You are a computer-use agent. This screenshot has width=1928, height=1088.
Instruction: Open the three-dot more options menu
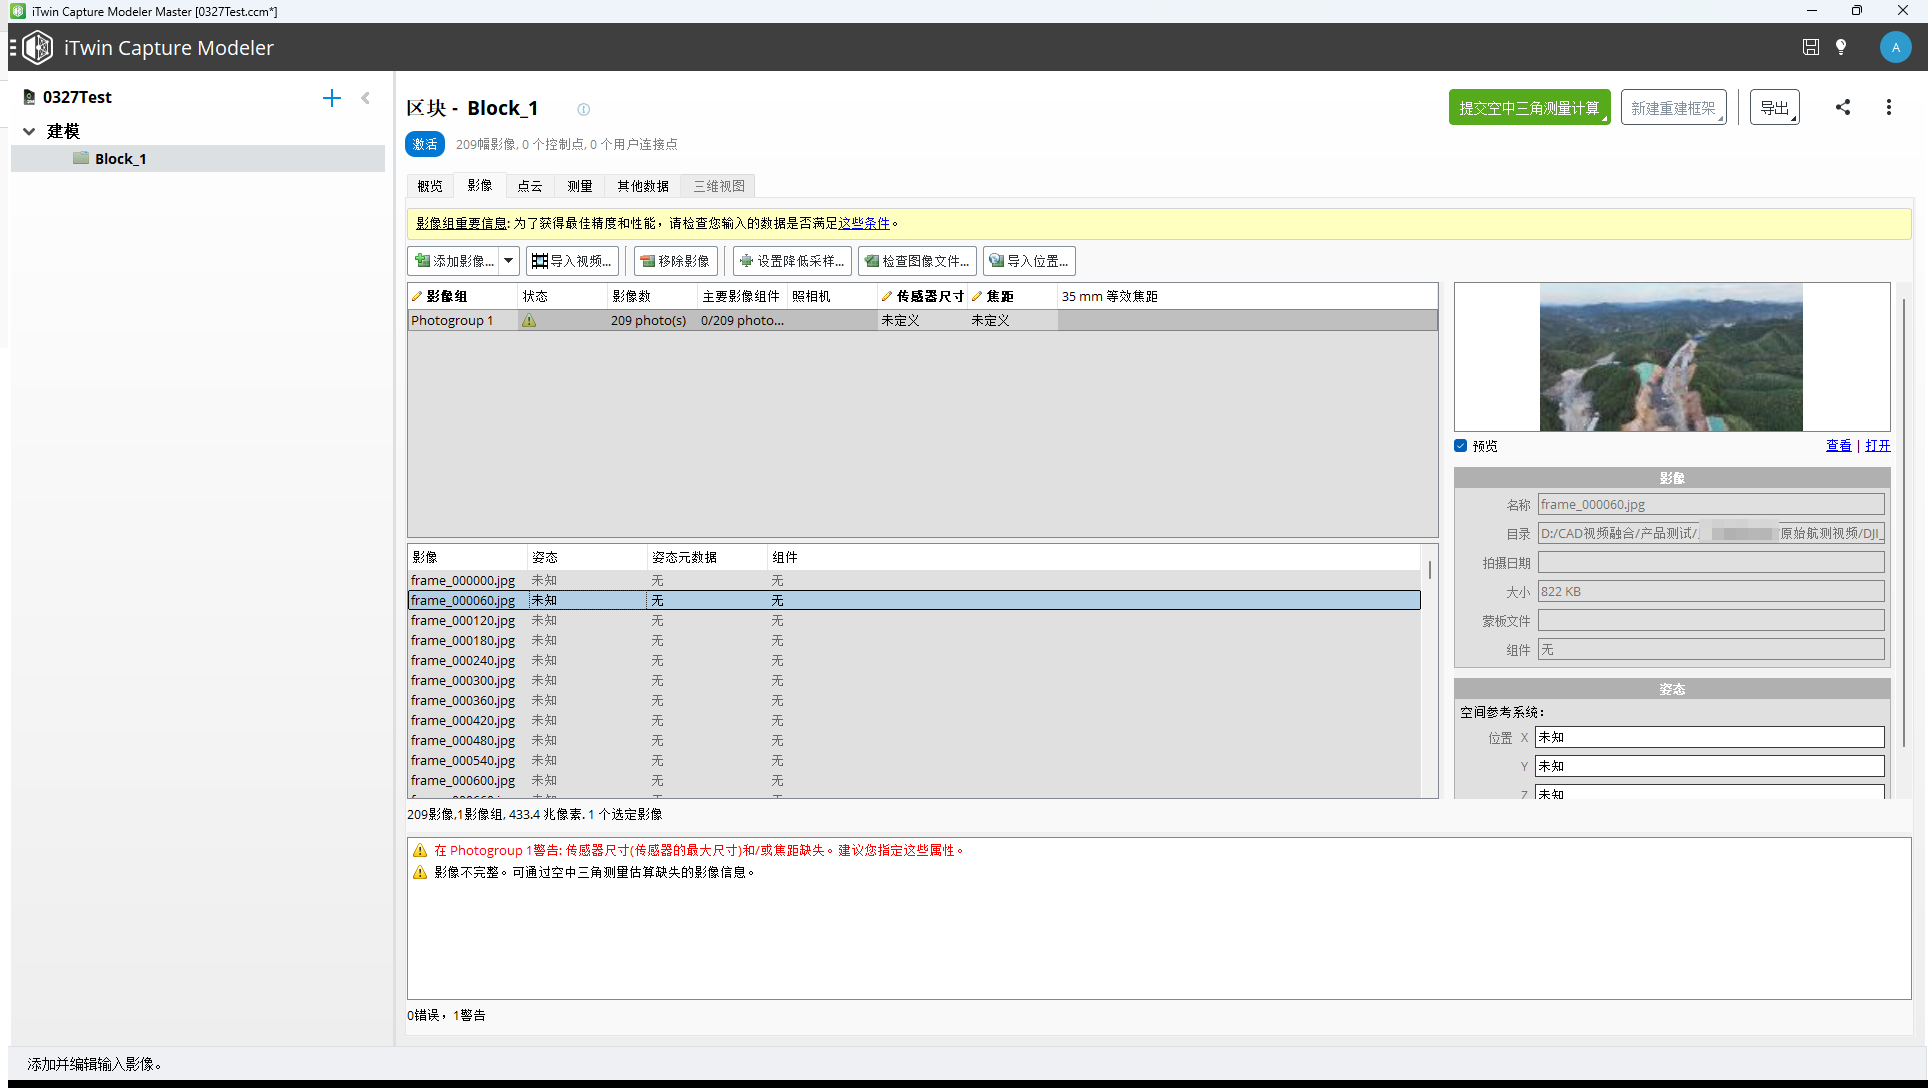(x=1888, y=107)
